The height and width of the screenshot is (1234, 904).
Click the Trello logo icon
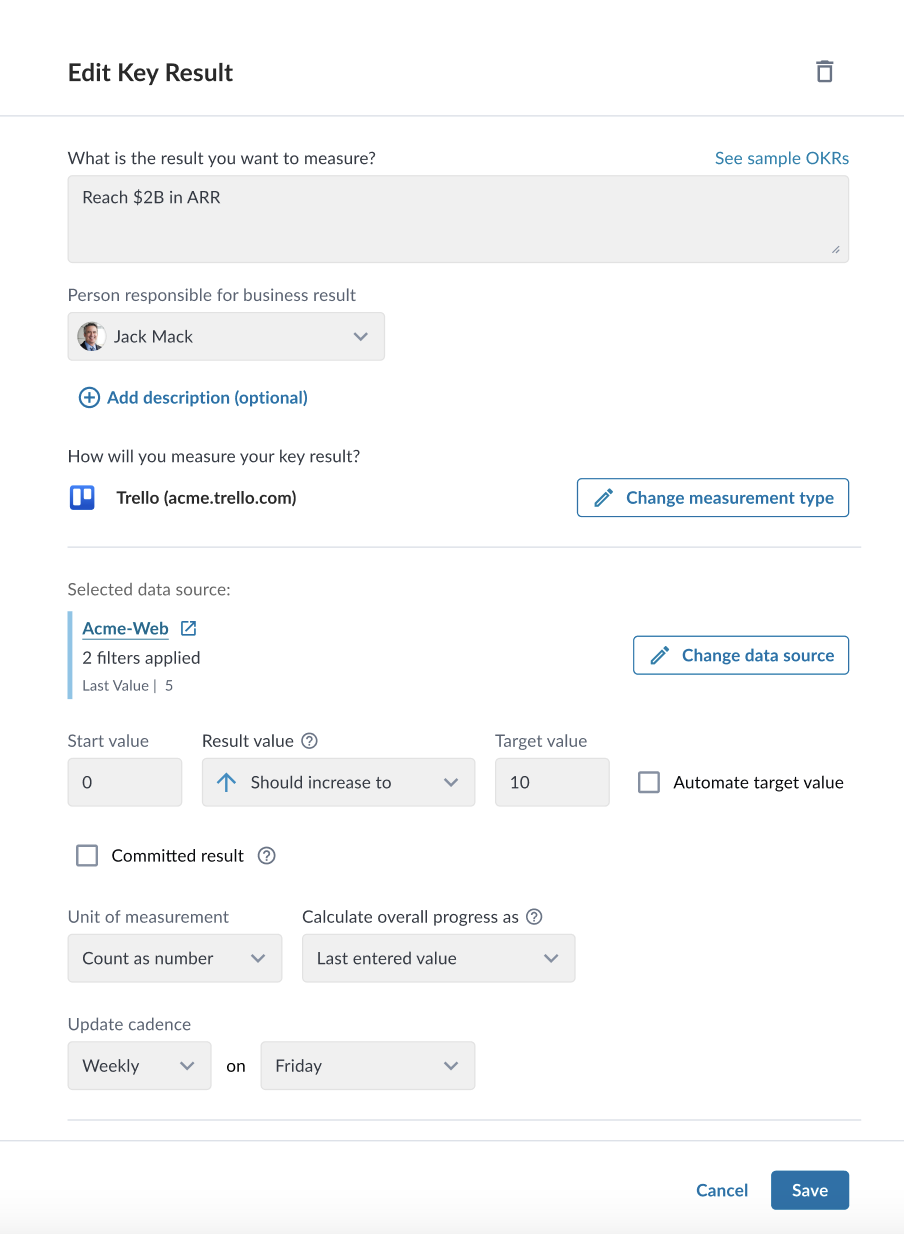tap(82, 498)
